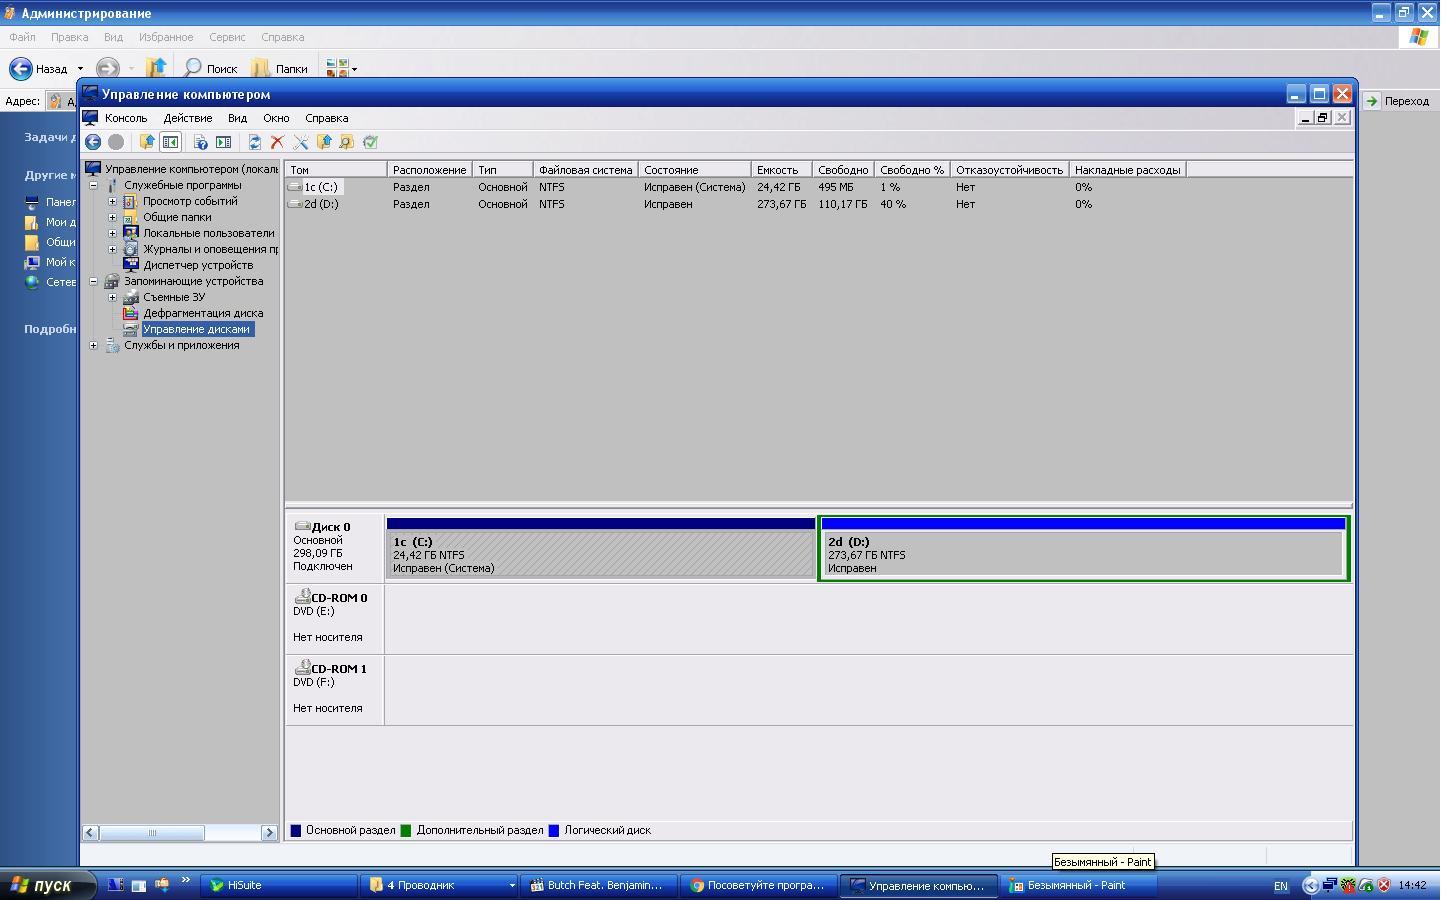Click the crossed tools settings icon
The height and width of the screenshot is (900, 1442).
[300, 142]
